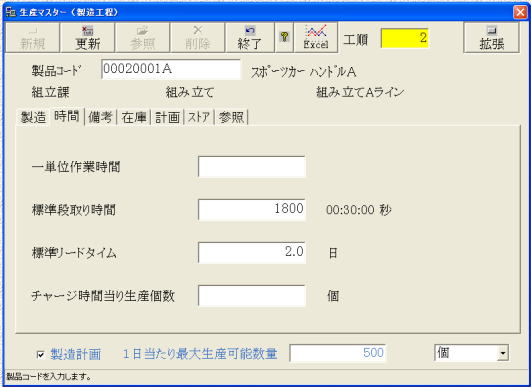Image resolution: width=531 pixels, height=387 pixels.
Task: Click the yellow 工順 number field
Action: click(x=405, y=38)
